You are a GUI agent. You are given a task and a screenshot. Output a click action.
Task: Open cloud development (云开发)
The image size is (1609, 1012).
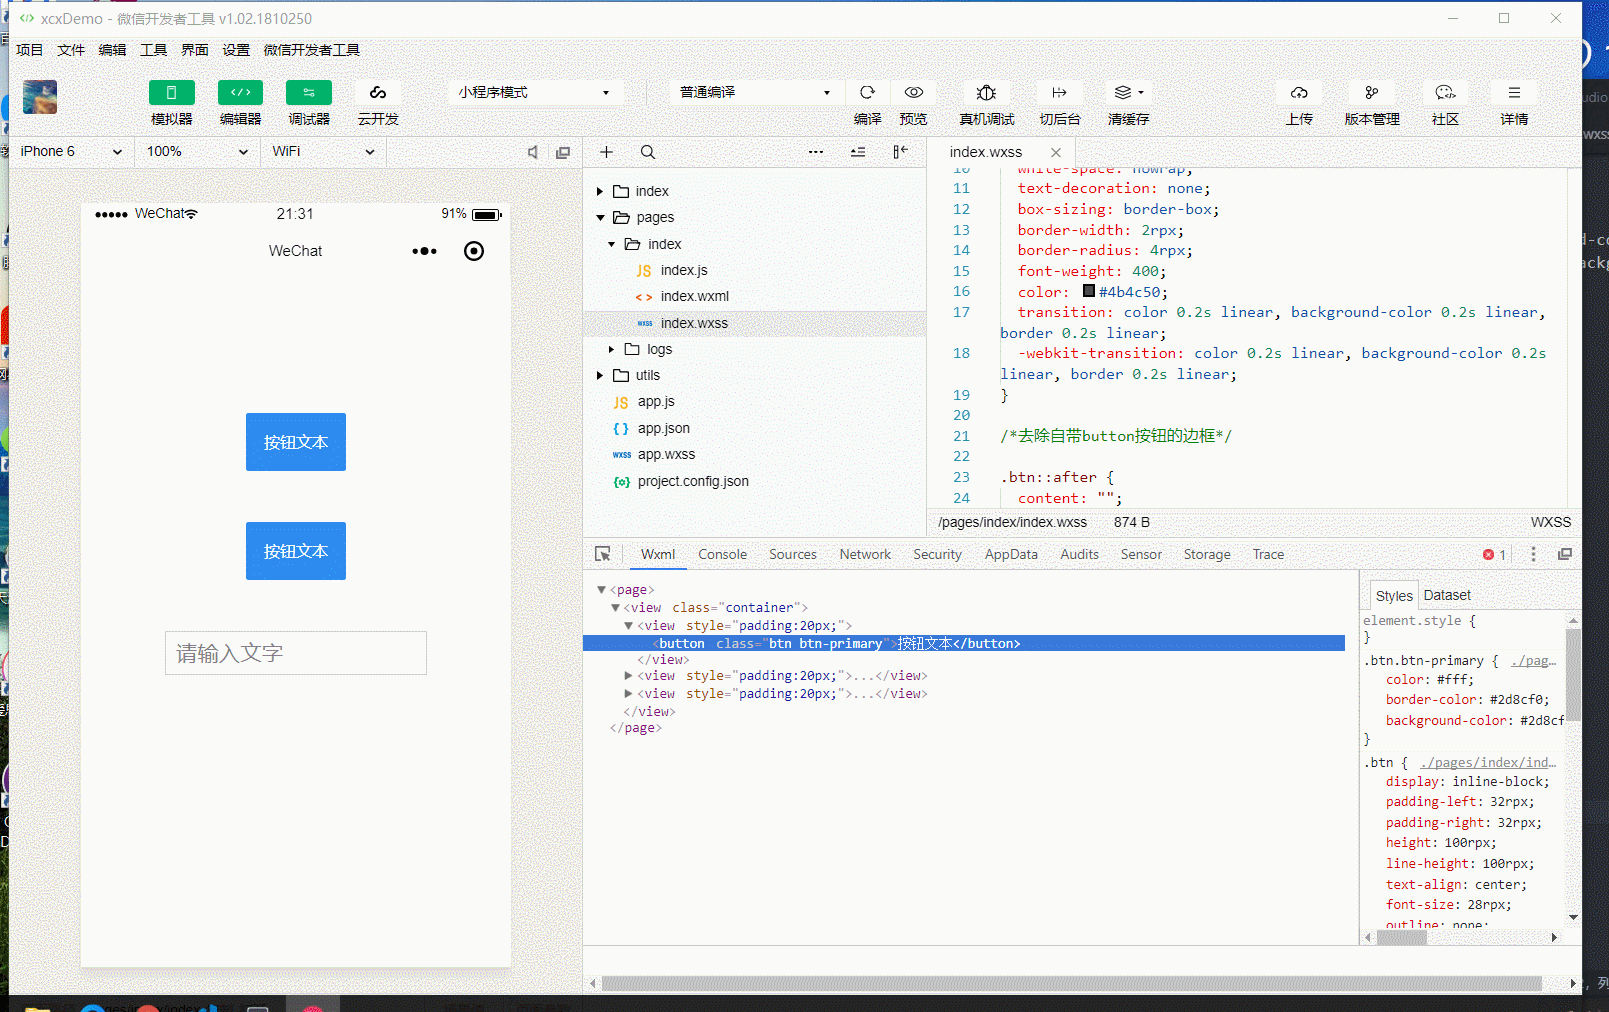[378, 93]
